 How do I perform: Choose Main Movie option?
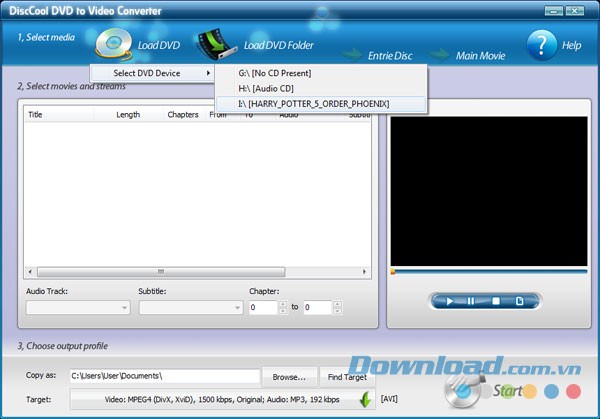tap(480, 56)
